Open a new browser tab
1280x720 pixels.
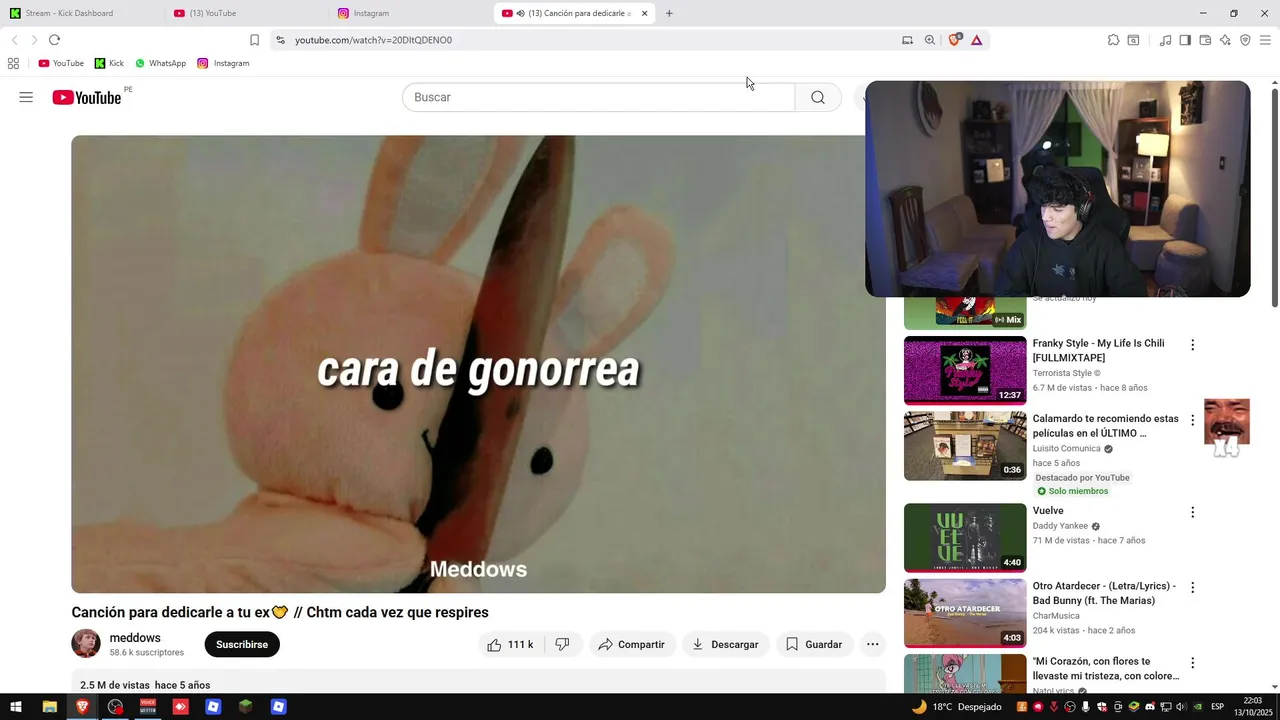(x=669, y=14)
